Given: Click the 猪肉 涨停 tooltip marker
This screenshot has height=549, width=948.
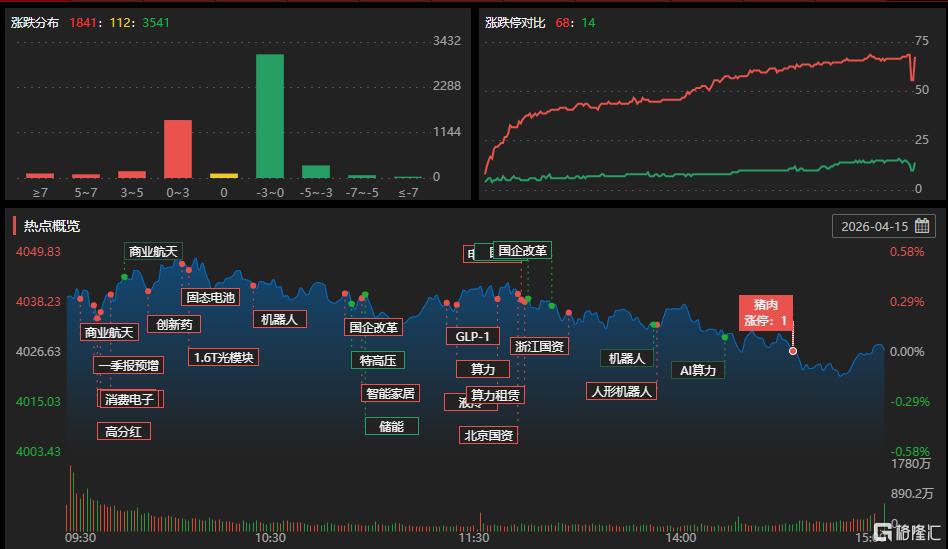Looking at the screenshot, I should tap(765, 313).
